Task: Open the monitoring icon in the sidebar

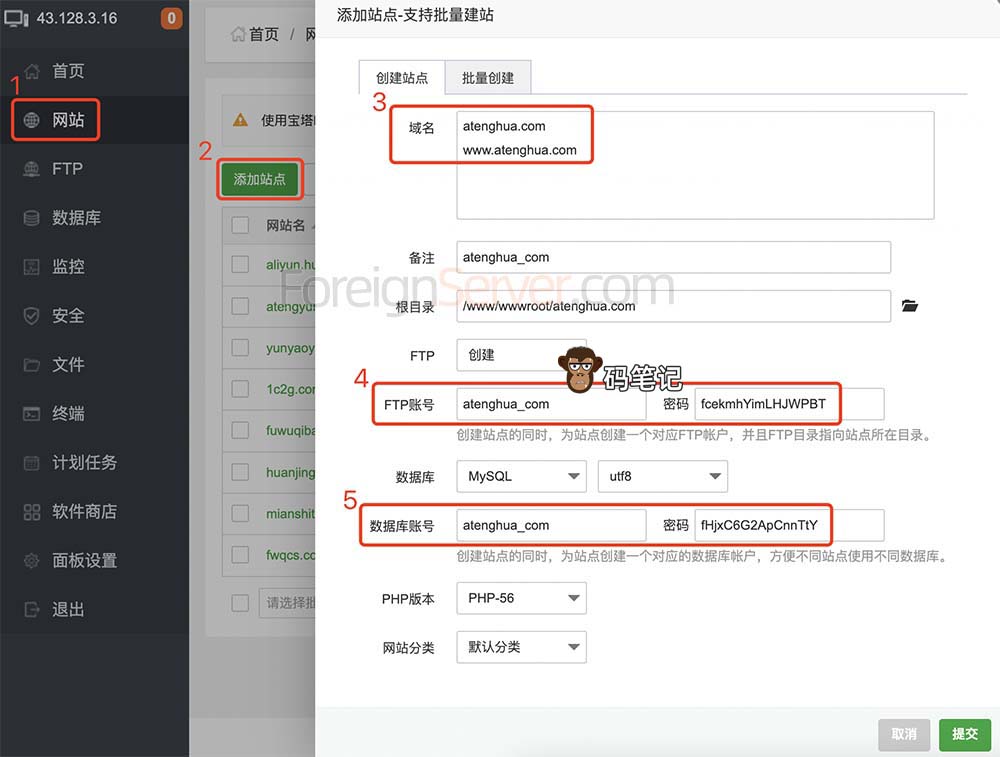Action: [x=32, y=267]
